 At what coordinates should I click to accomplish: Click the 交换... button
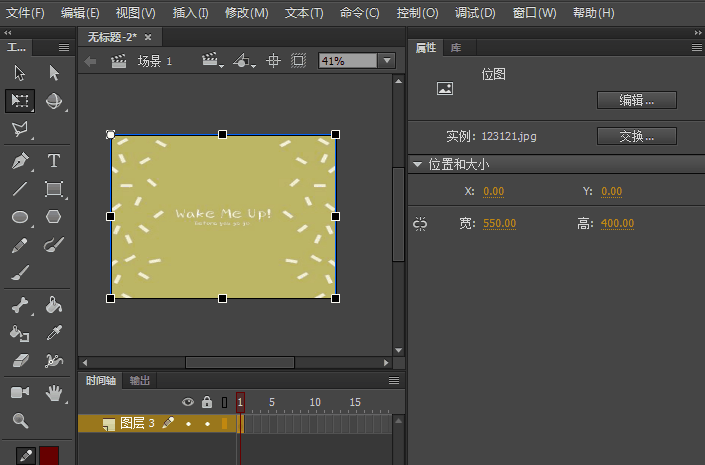(x=636, y=136)
